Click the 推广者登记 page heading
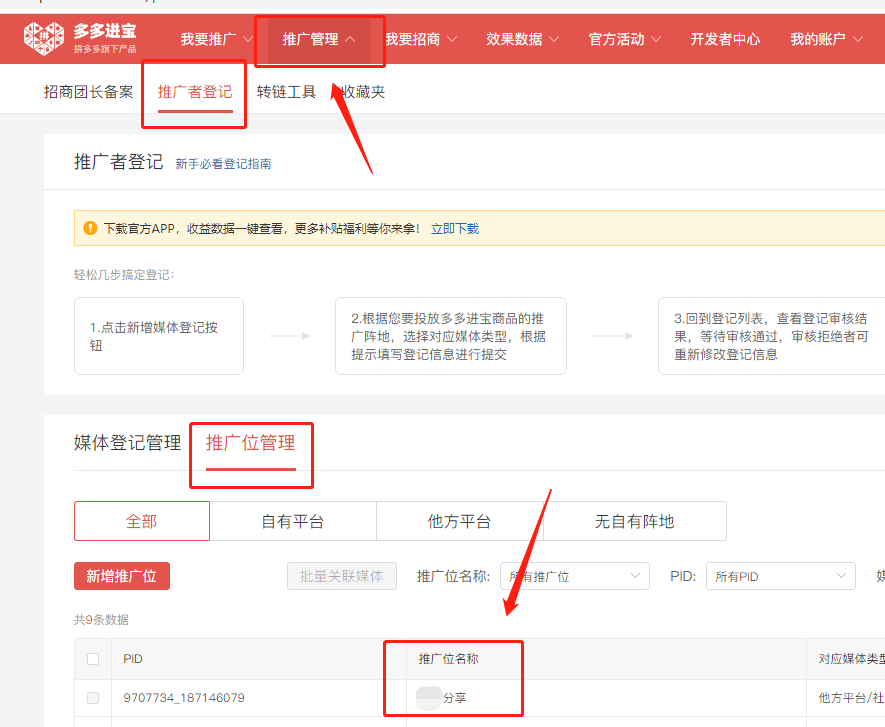Viewport: 885px width, 727px height. coord(119,162)
